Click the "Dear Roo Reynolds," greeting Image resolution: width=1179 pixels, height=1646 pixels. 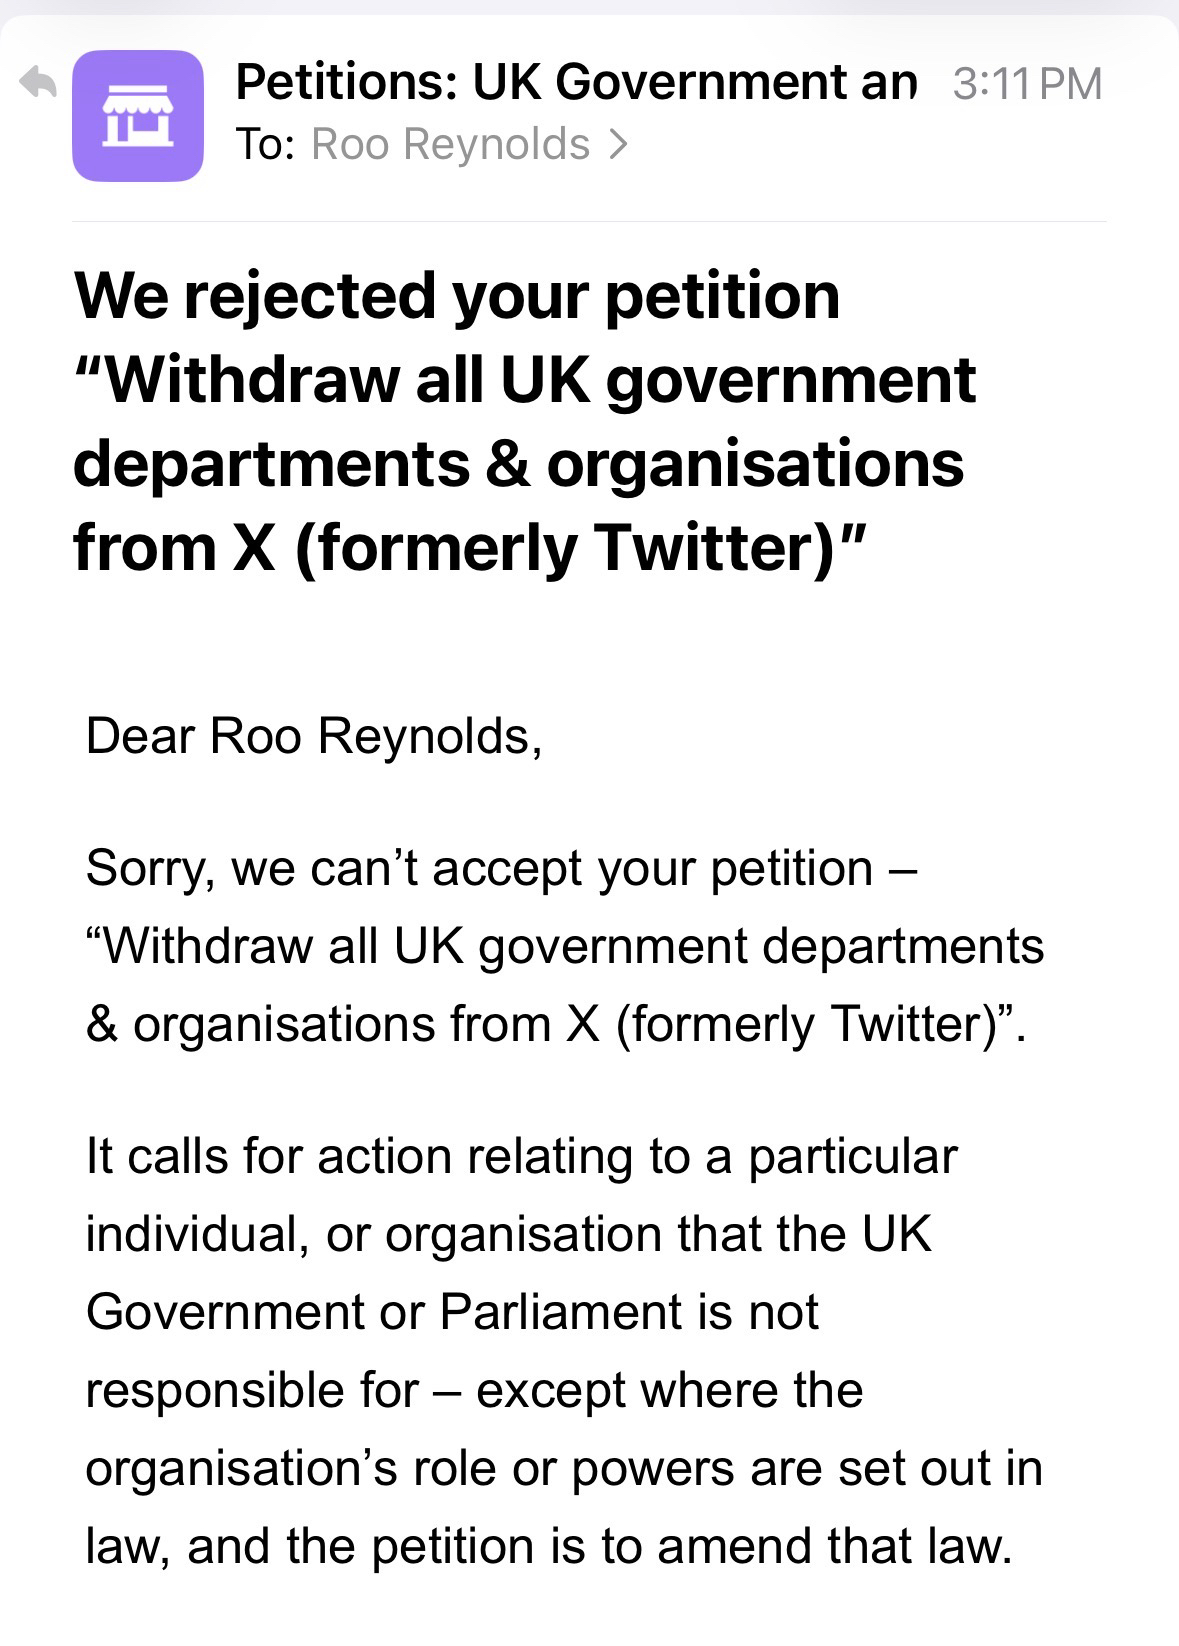coord(314,737)
